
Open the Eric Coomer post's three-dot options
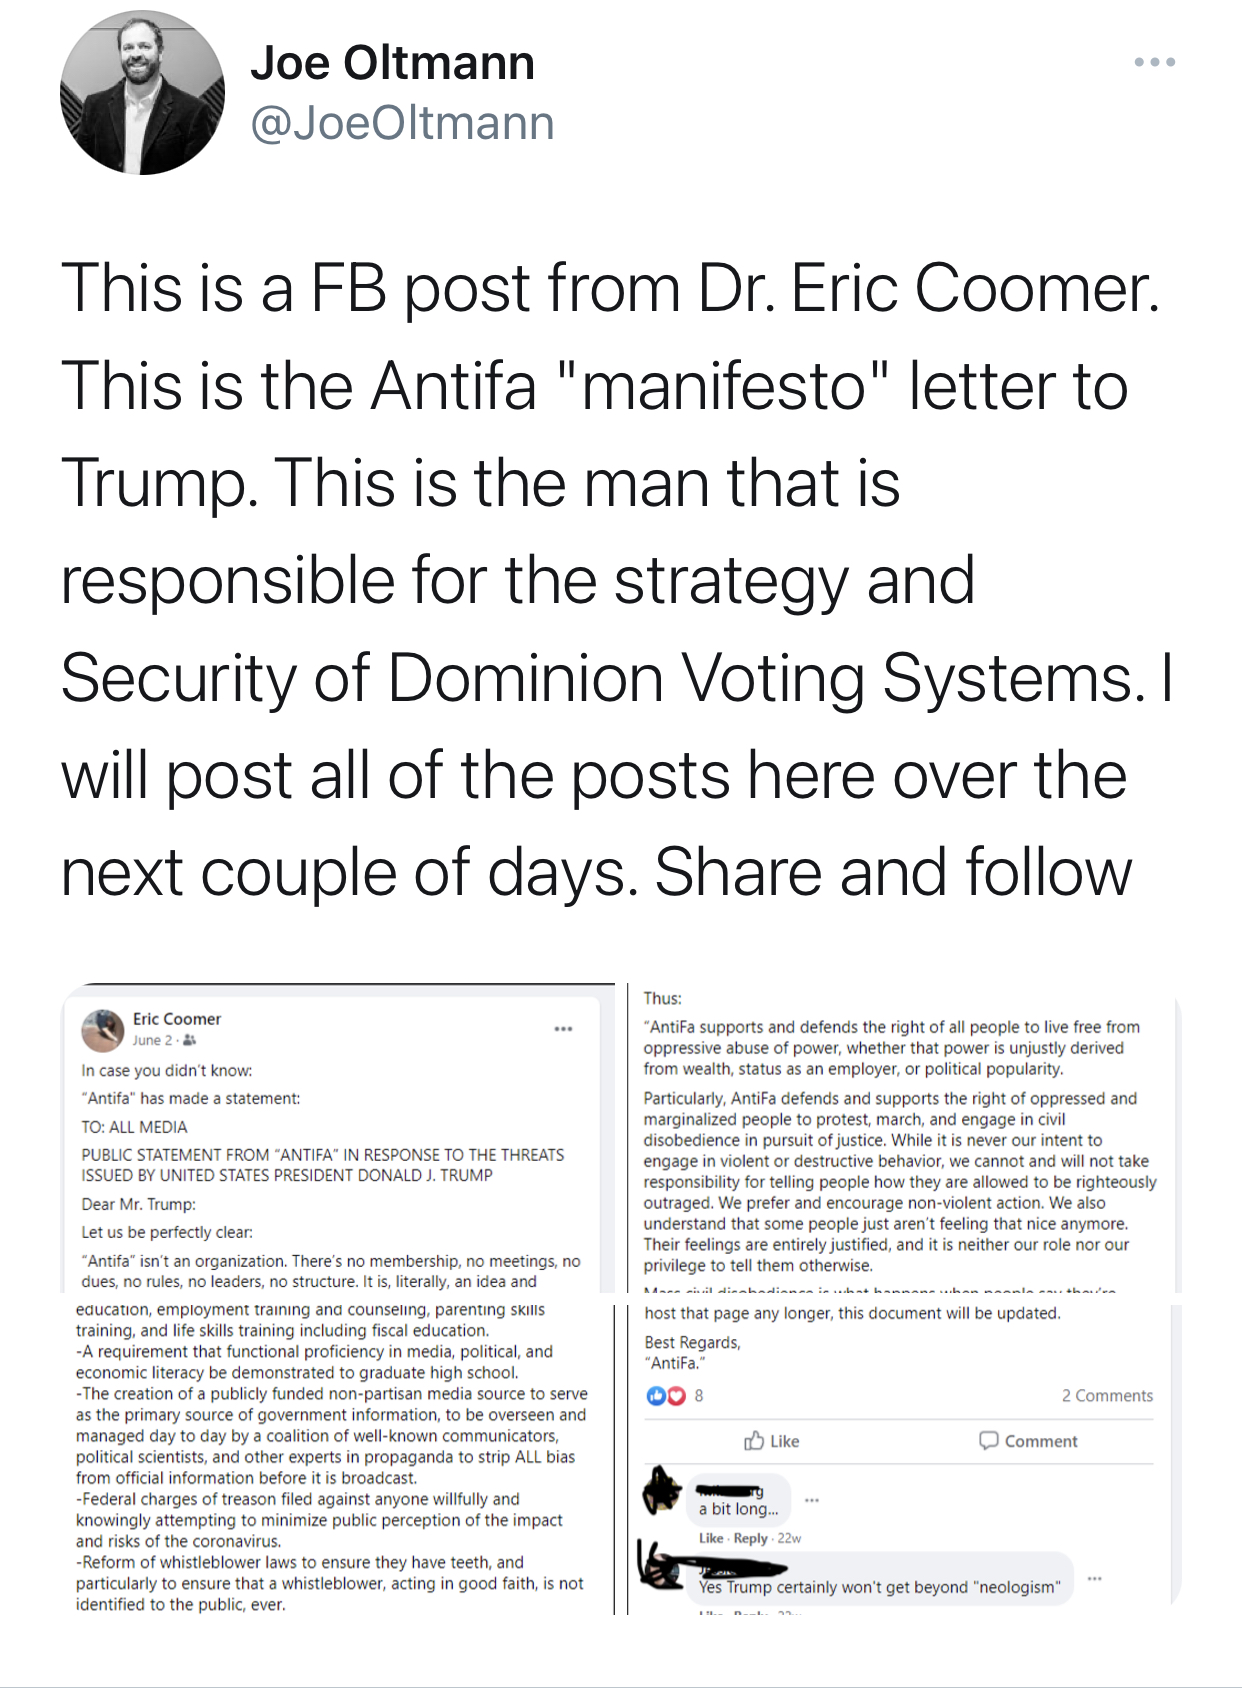[x=564, y=1029]
